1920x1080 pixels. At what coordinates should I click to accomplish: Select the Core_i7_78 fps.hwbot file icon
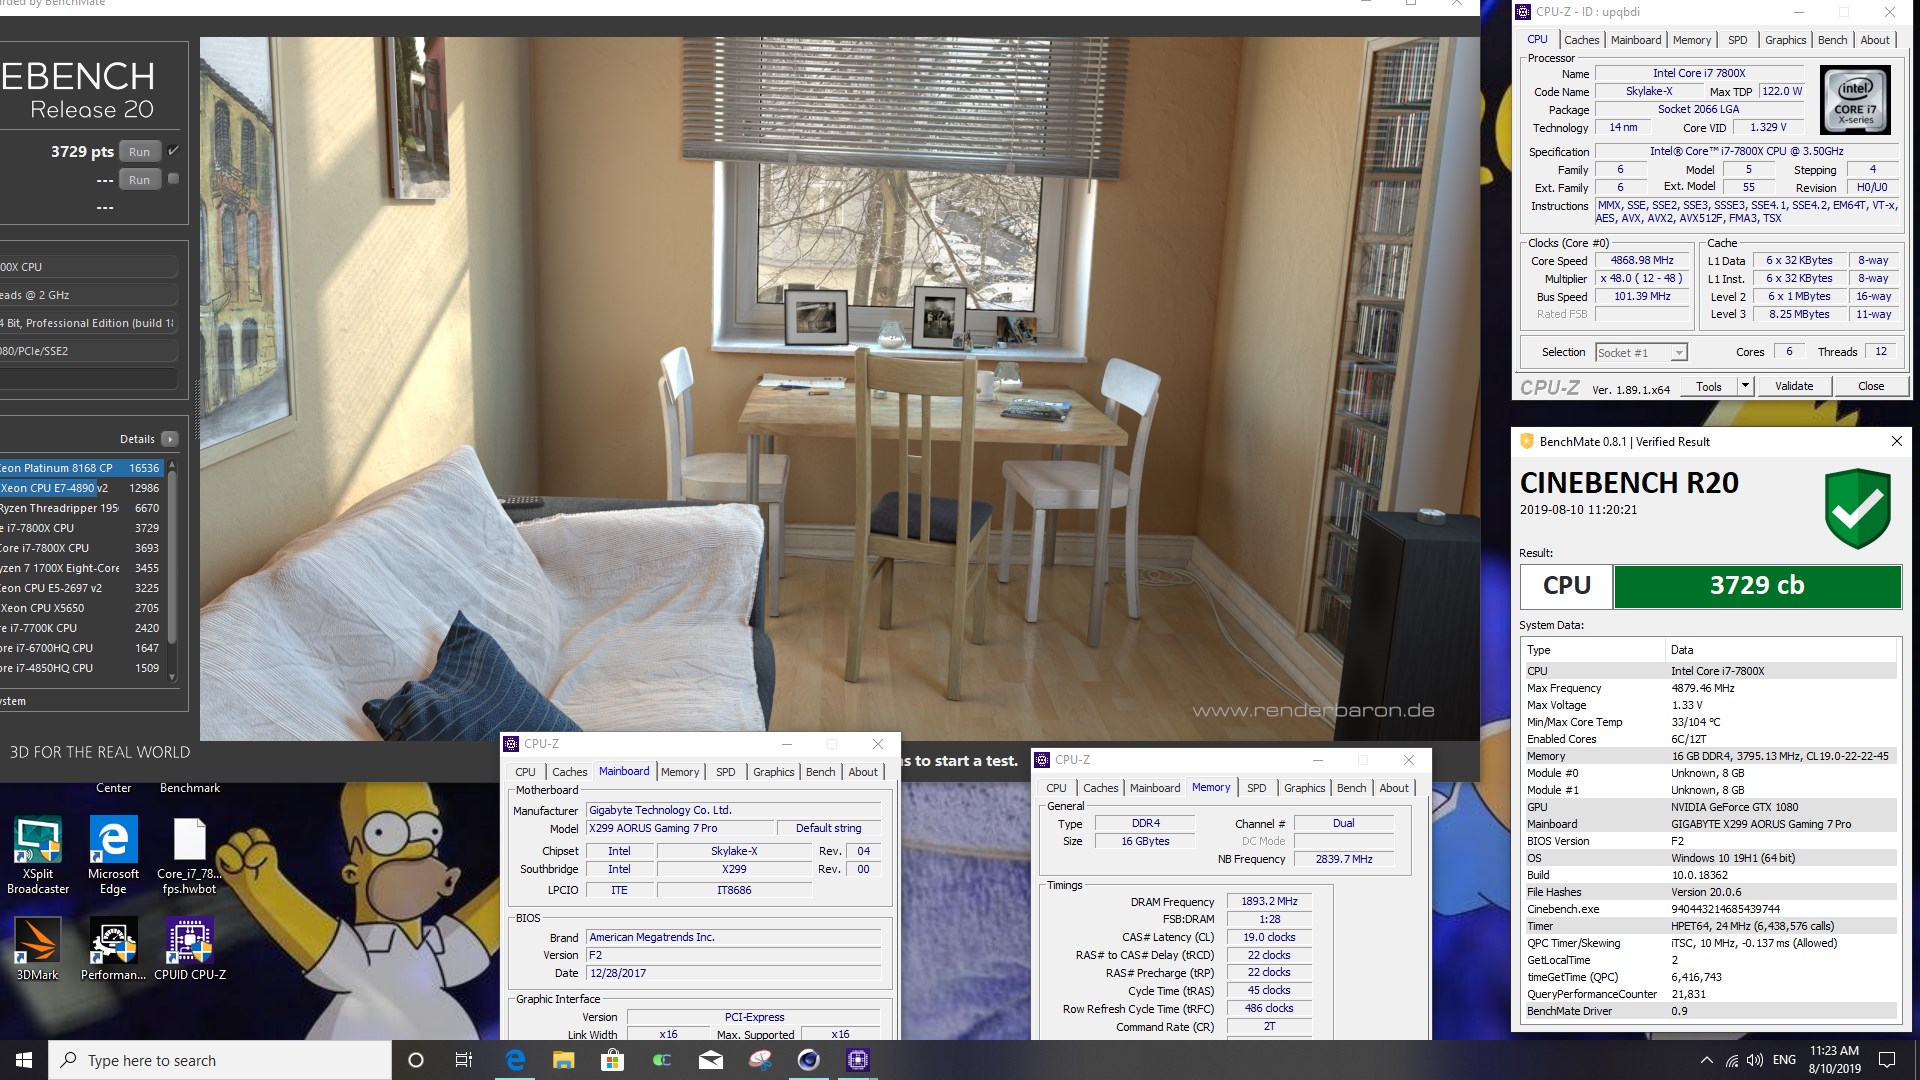point(189,855)
